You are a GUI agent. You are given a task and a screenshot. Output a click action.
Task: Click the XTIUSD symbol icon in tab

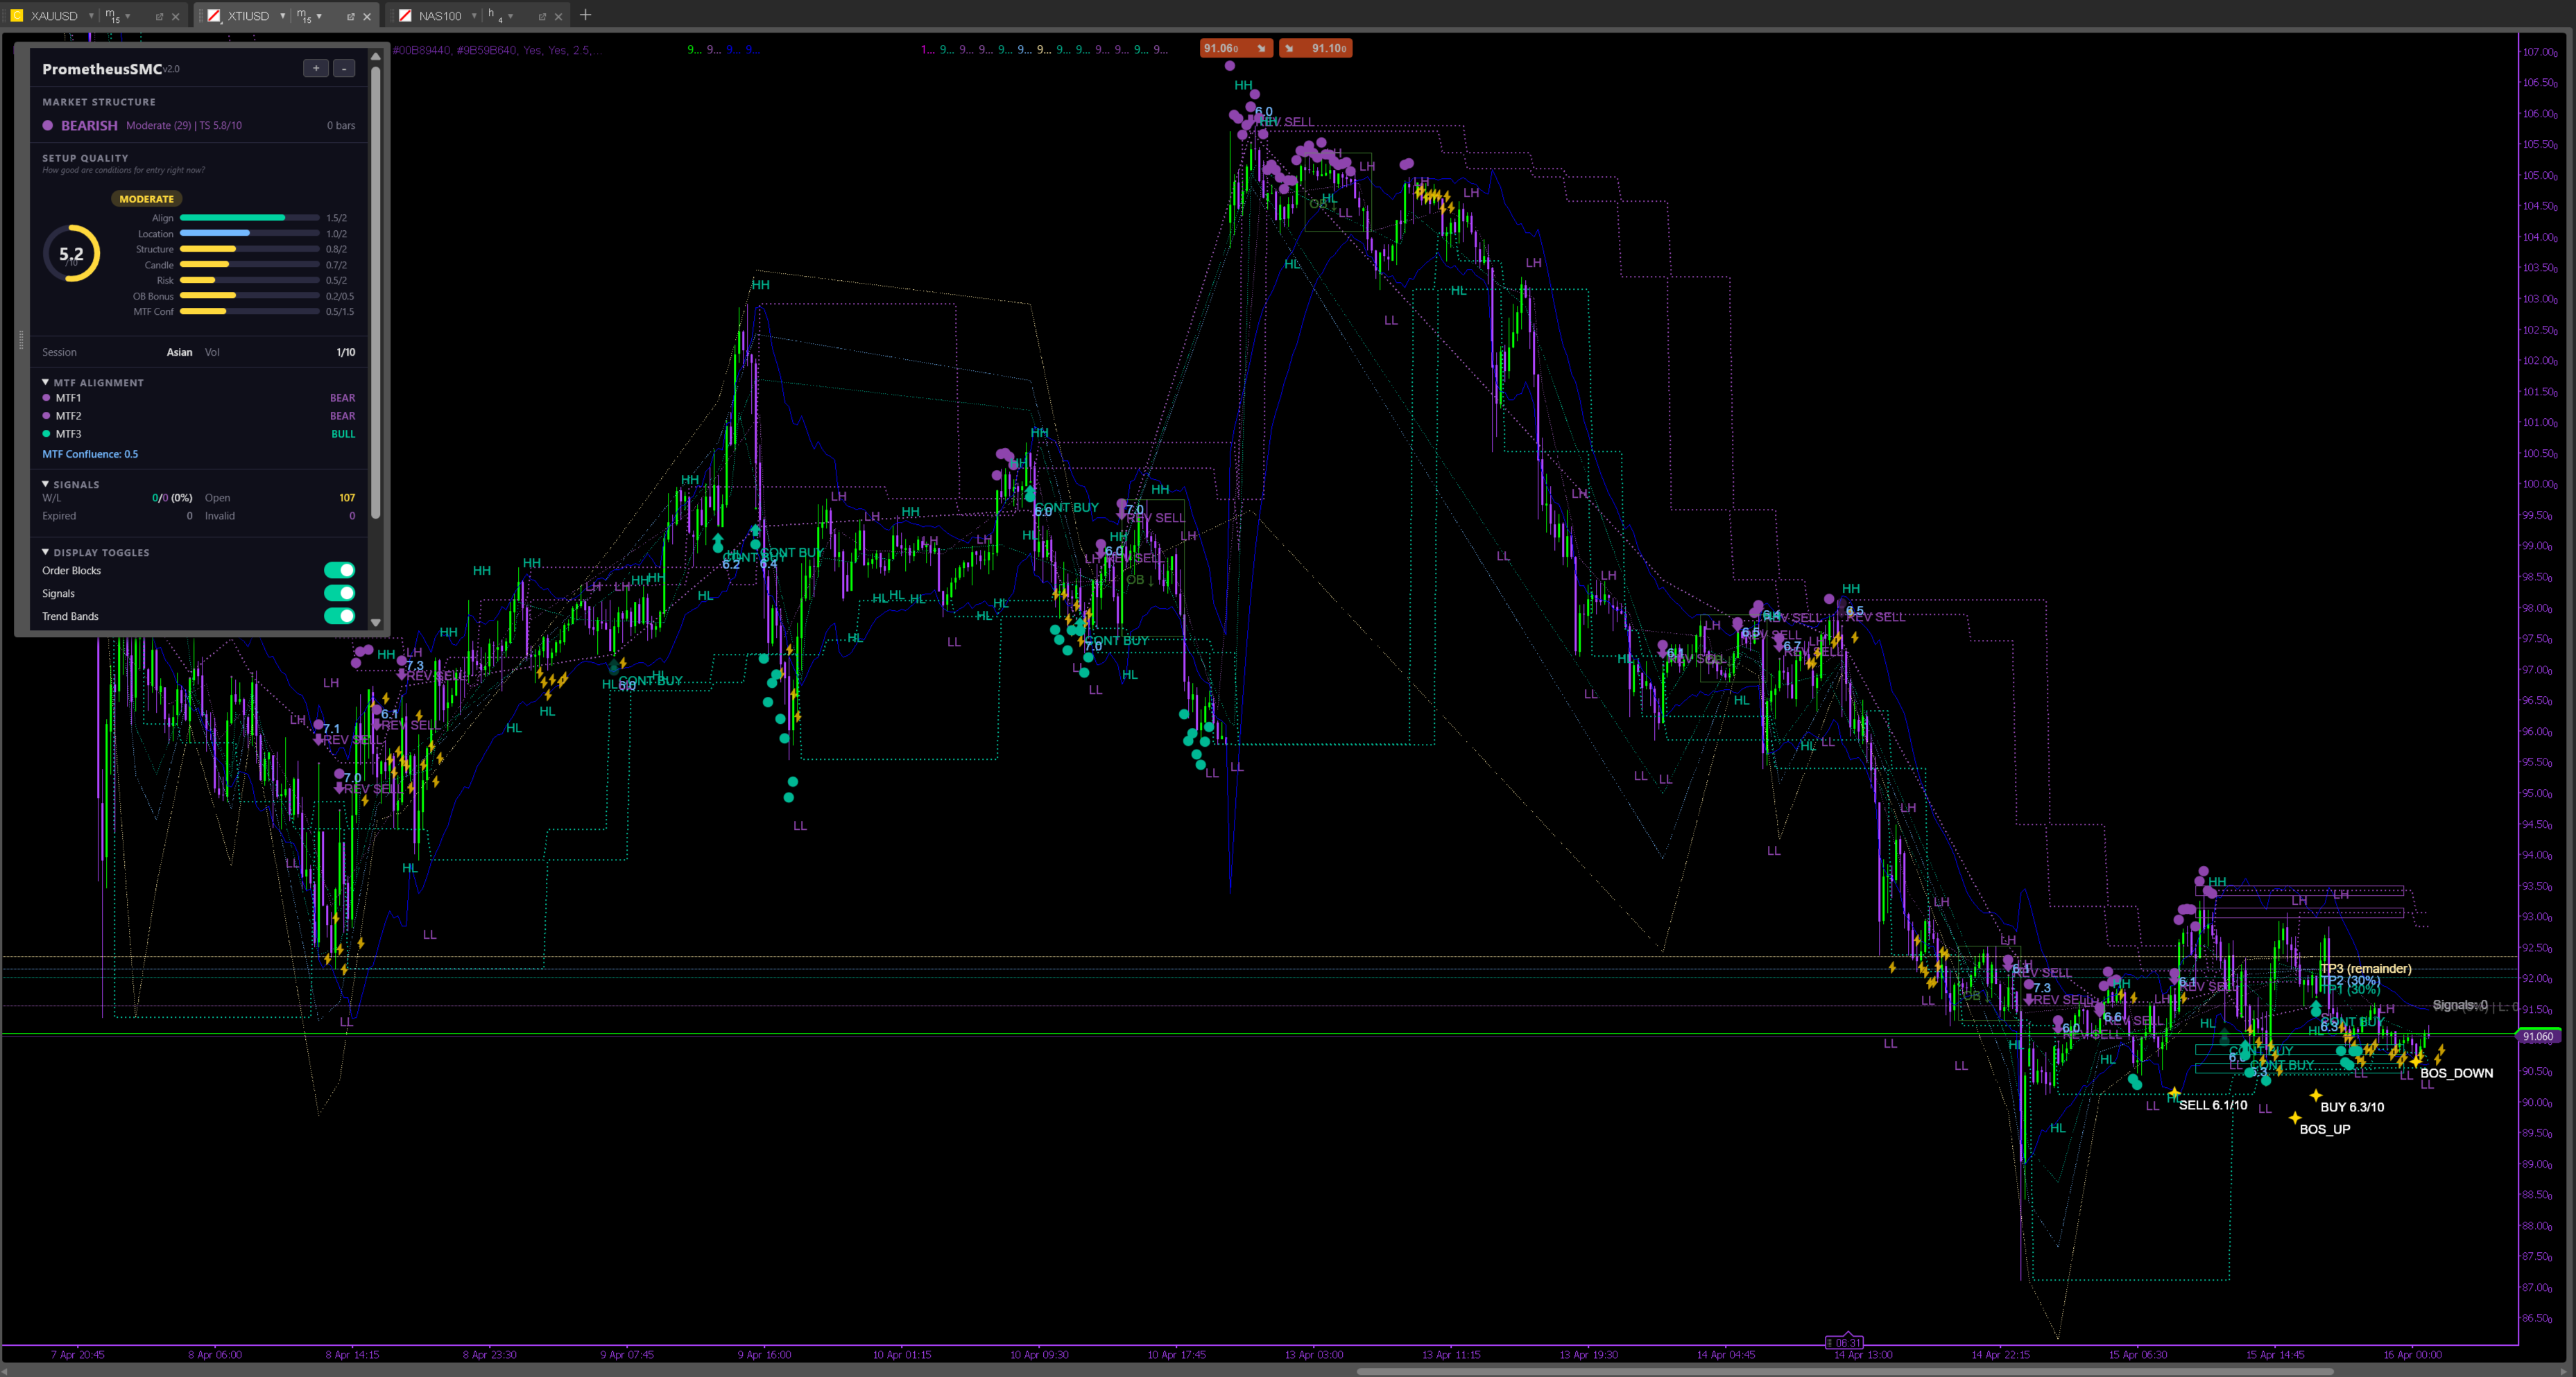213,15
